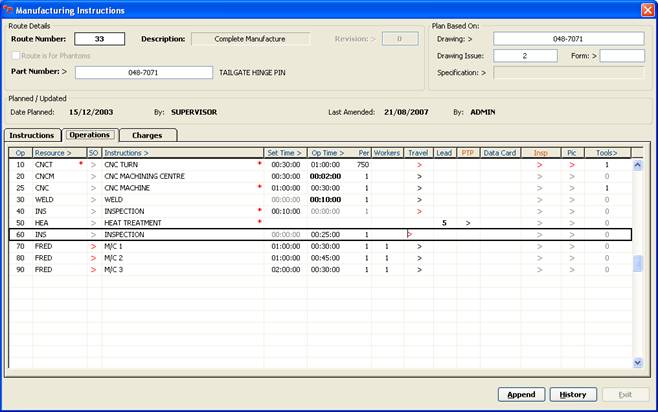Open the History button
Screen dimensions: 658x412
573,394
